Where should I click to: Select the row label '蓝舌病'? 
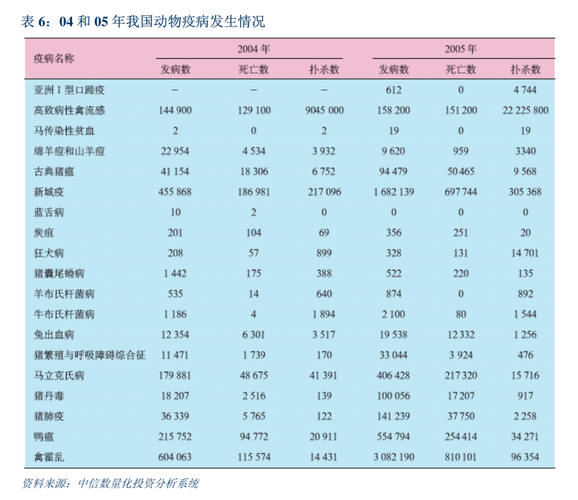click(49, 212)
